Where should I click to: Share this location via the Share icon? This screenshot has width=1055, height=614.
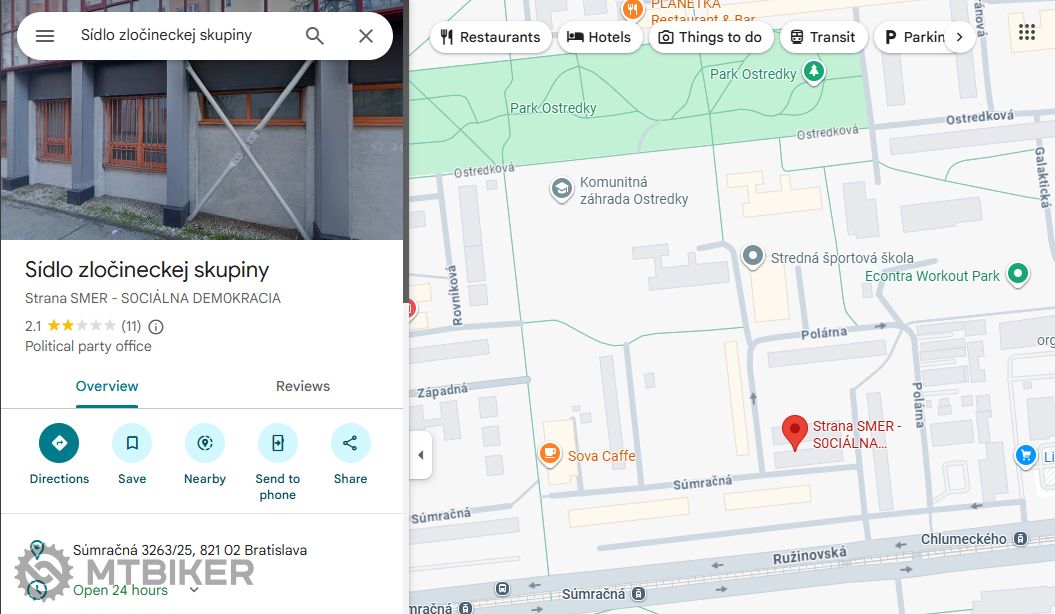pos(351,443)
